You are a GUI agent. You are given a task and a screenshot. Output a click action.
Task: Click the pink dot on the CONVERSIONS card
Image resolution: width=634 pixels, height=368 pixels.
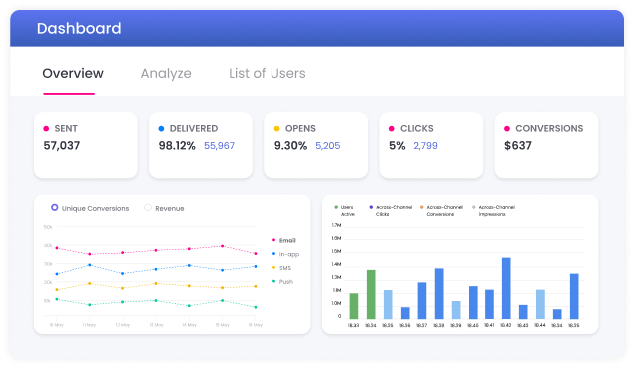point(507,129)
